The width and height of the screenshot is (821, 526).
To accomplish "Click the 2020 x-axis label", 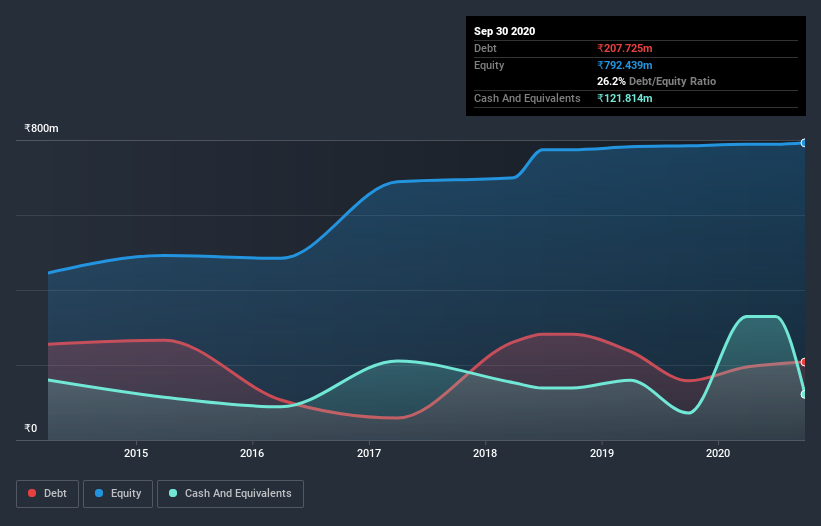I will tap(718, 453).
